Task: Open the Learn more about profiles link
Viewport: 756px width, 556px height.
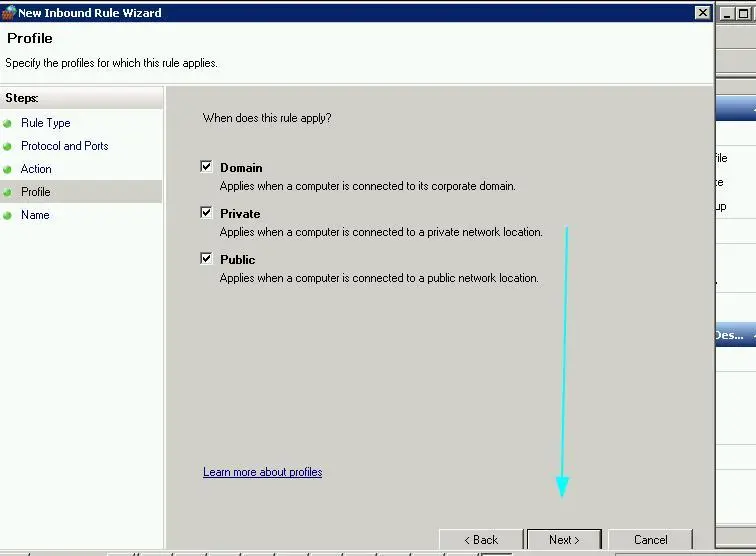Action: pos(262,472)
